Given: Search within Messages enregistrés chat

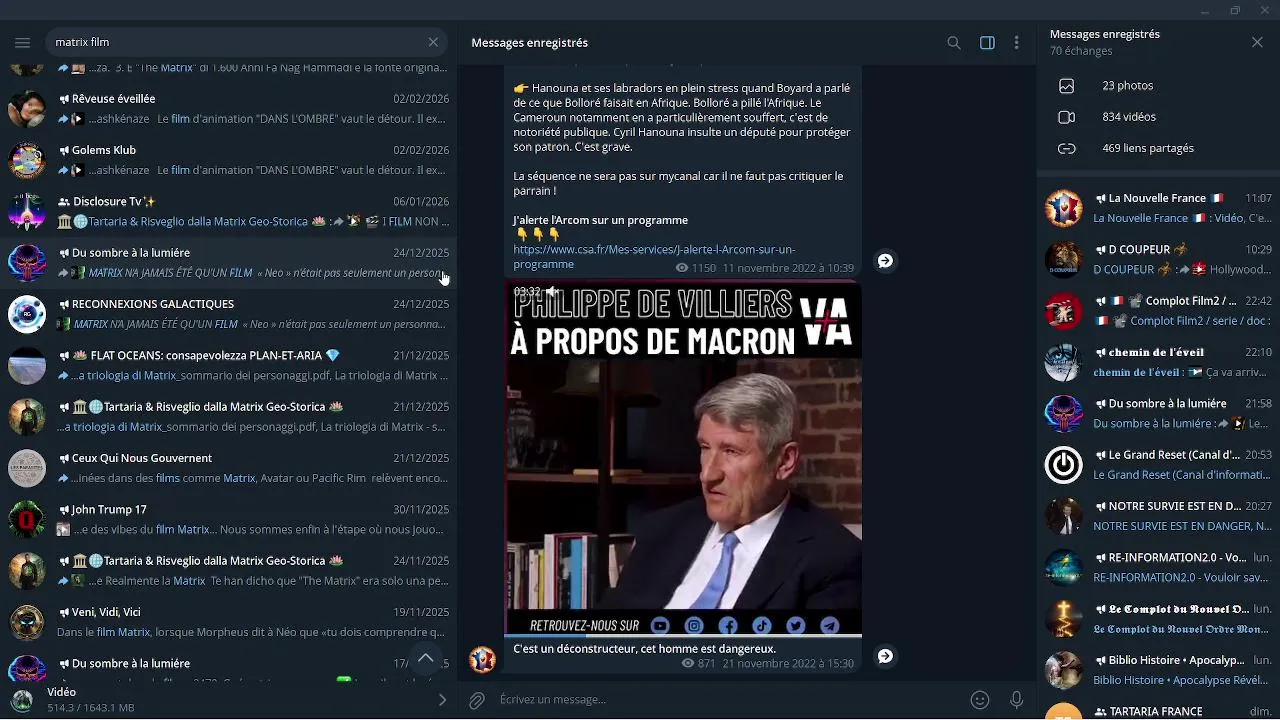Looking at the screenshot, I should (x=954, y=43).
